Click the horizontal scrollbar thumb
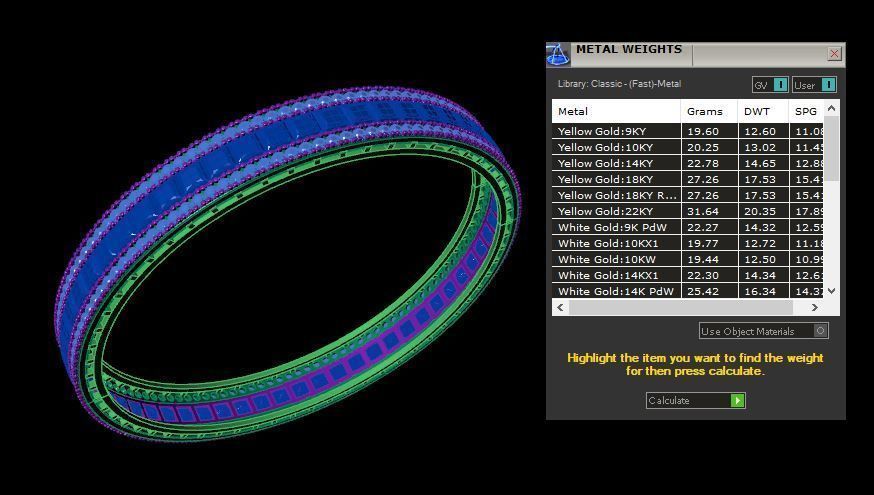The height and width of the screenshot is (495, 874). click(681, 307)
